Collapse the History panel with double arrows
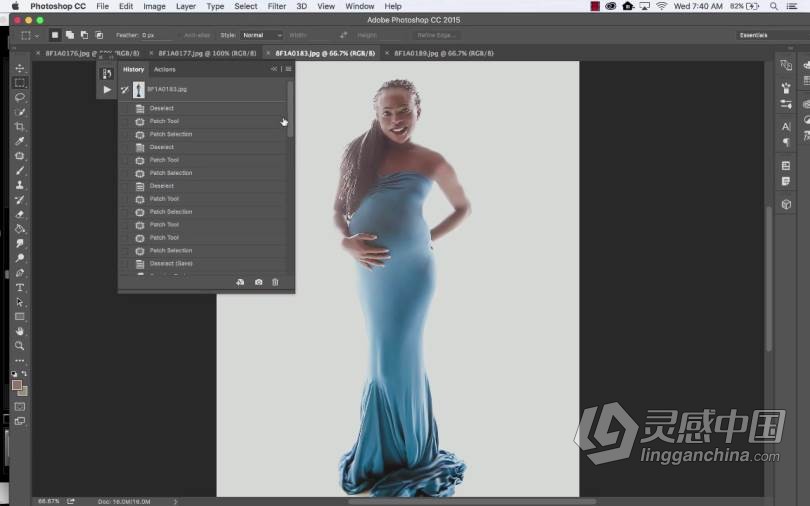The image size is (810, 506). [274, 69]
